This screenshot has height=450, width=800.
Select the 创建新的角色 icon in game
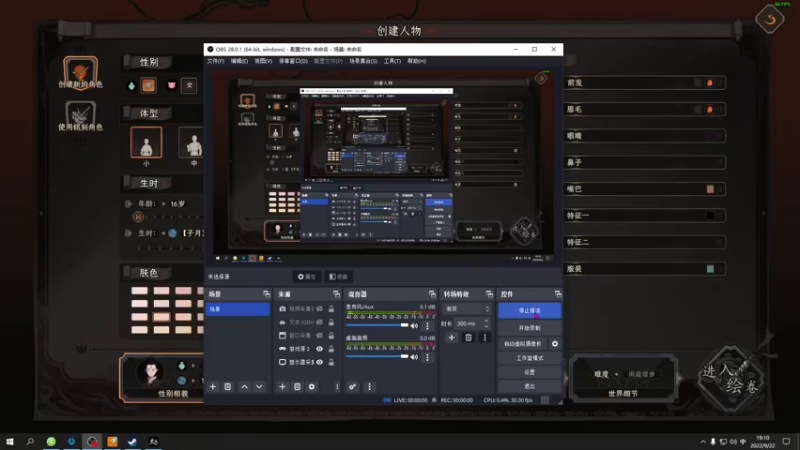pos(80,72)
